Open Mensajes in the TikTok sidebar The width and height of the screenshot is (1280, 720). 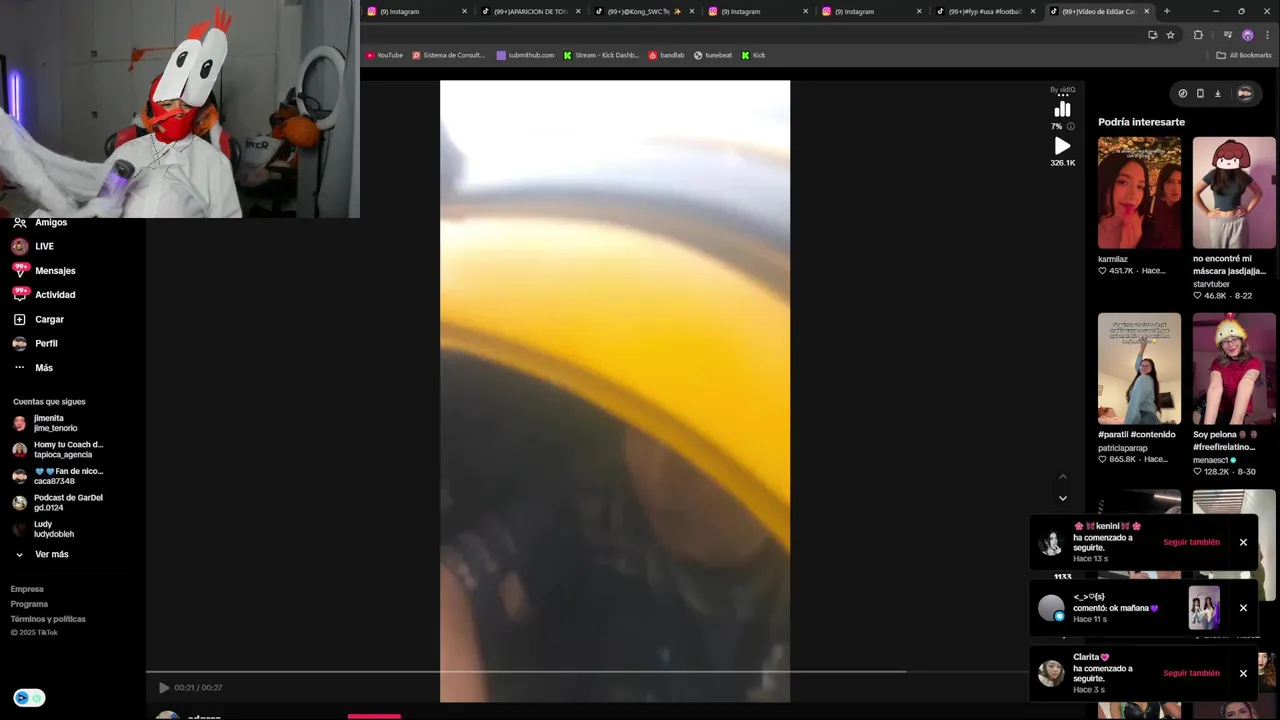point(44,270)
